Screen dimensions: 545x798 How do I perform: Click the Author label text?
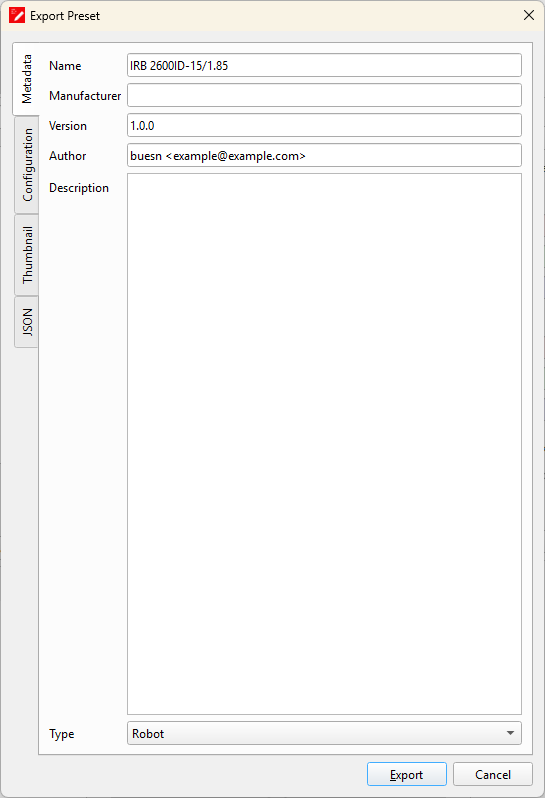point(68,156)
